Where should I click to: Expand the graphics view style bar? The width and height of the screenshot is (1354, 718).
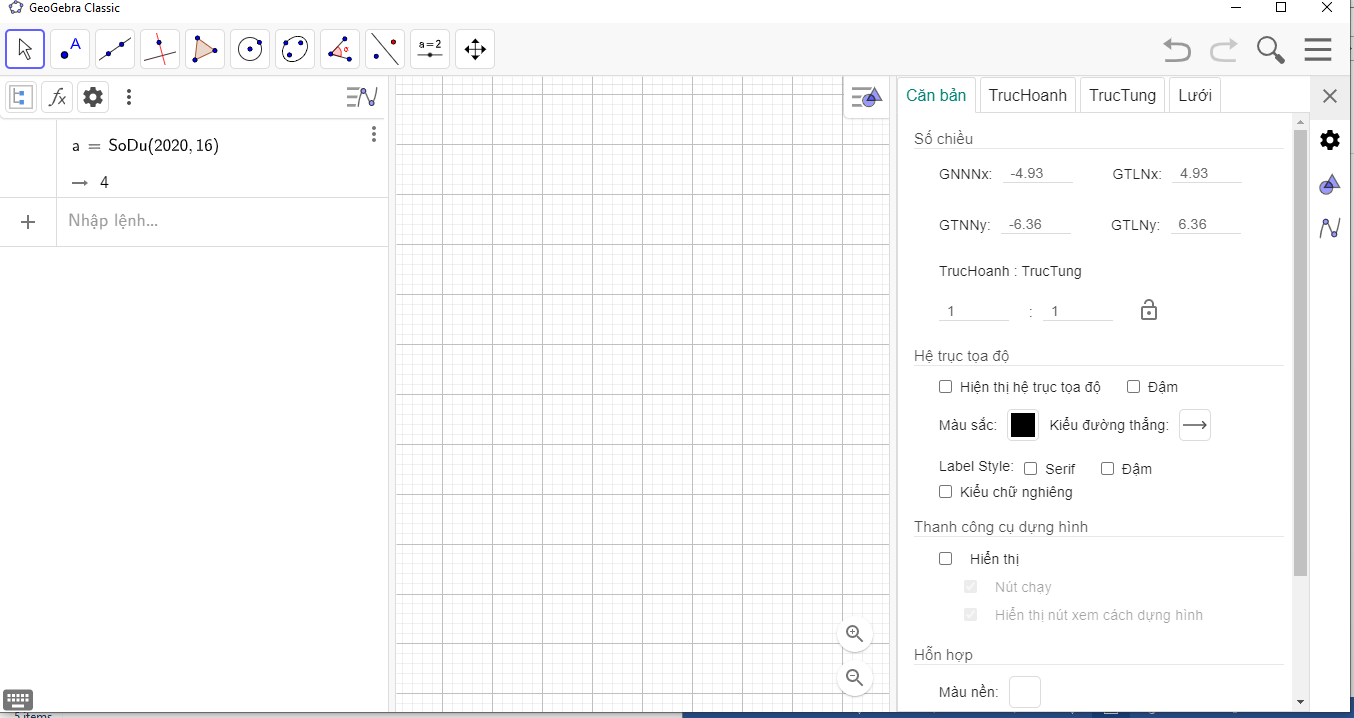coord(866,98)
